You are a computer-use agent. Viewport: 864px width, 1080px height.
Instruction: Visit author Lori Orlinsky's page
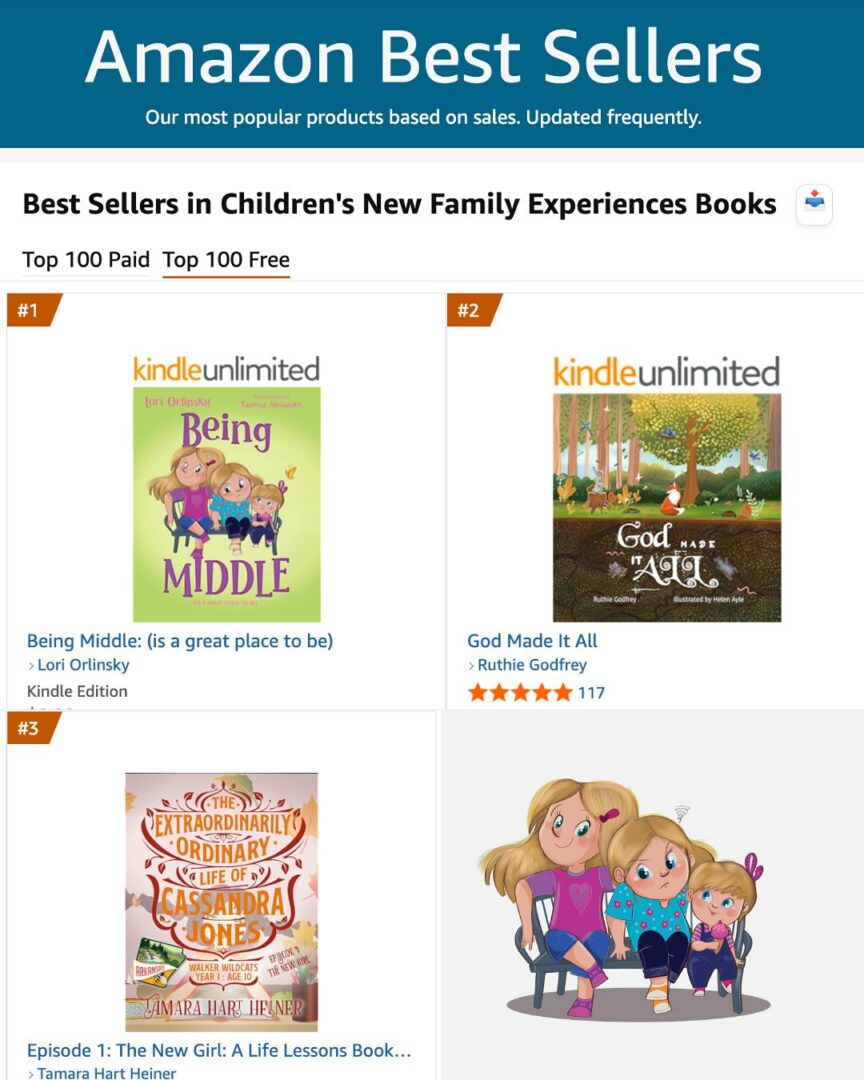click(83, 665)
